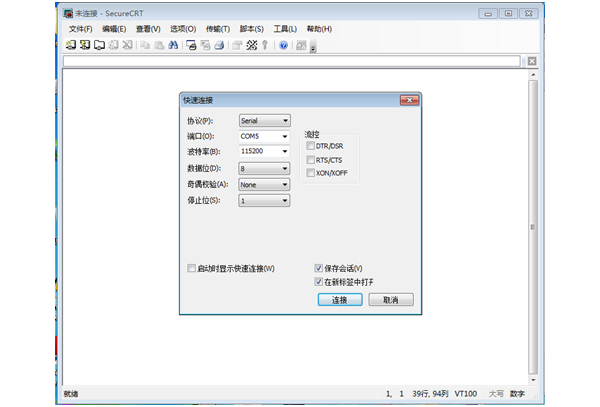
Task: Open the 端口 COM5 dropdown
Action: tap(264, 136)
